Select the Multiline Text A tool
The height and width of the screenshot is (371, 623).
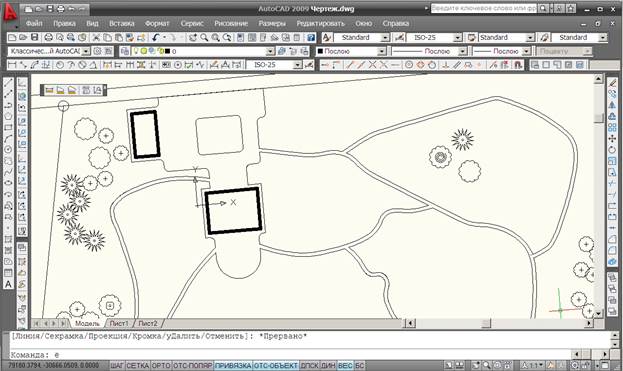point(8,284)
